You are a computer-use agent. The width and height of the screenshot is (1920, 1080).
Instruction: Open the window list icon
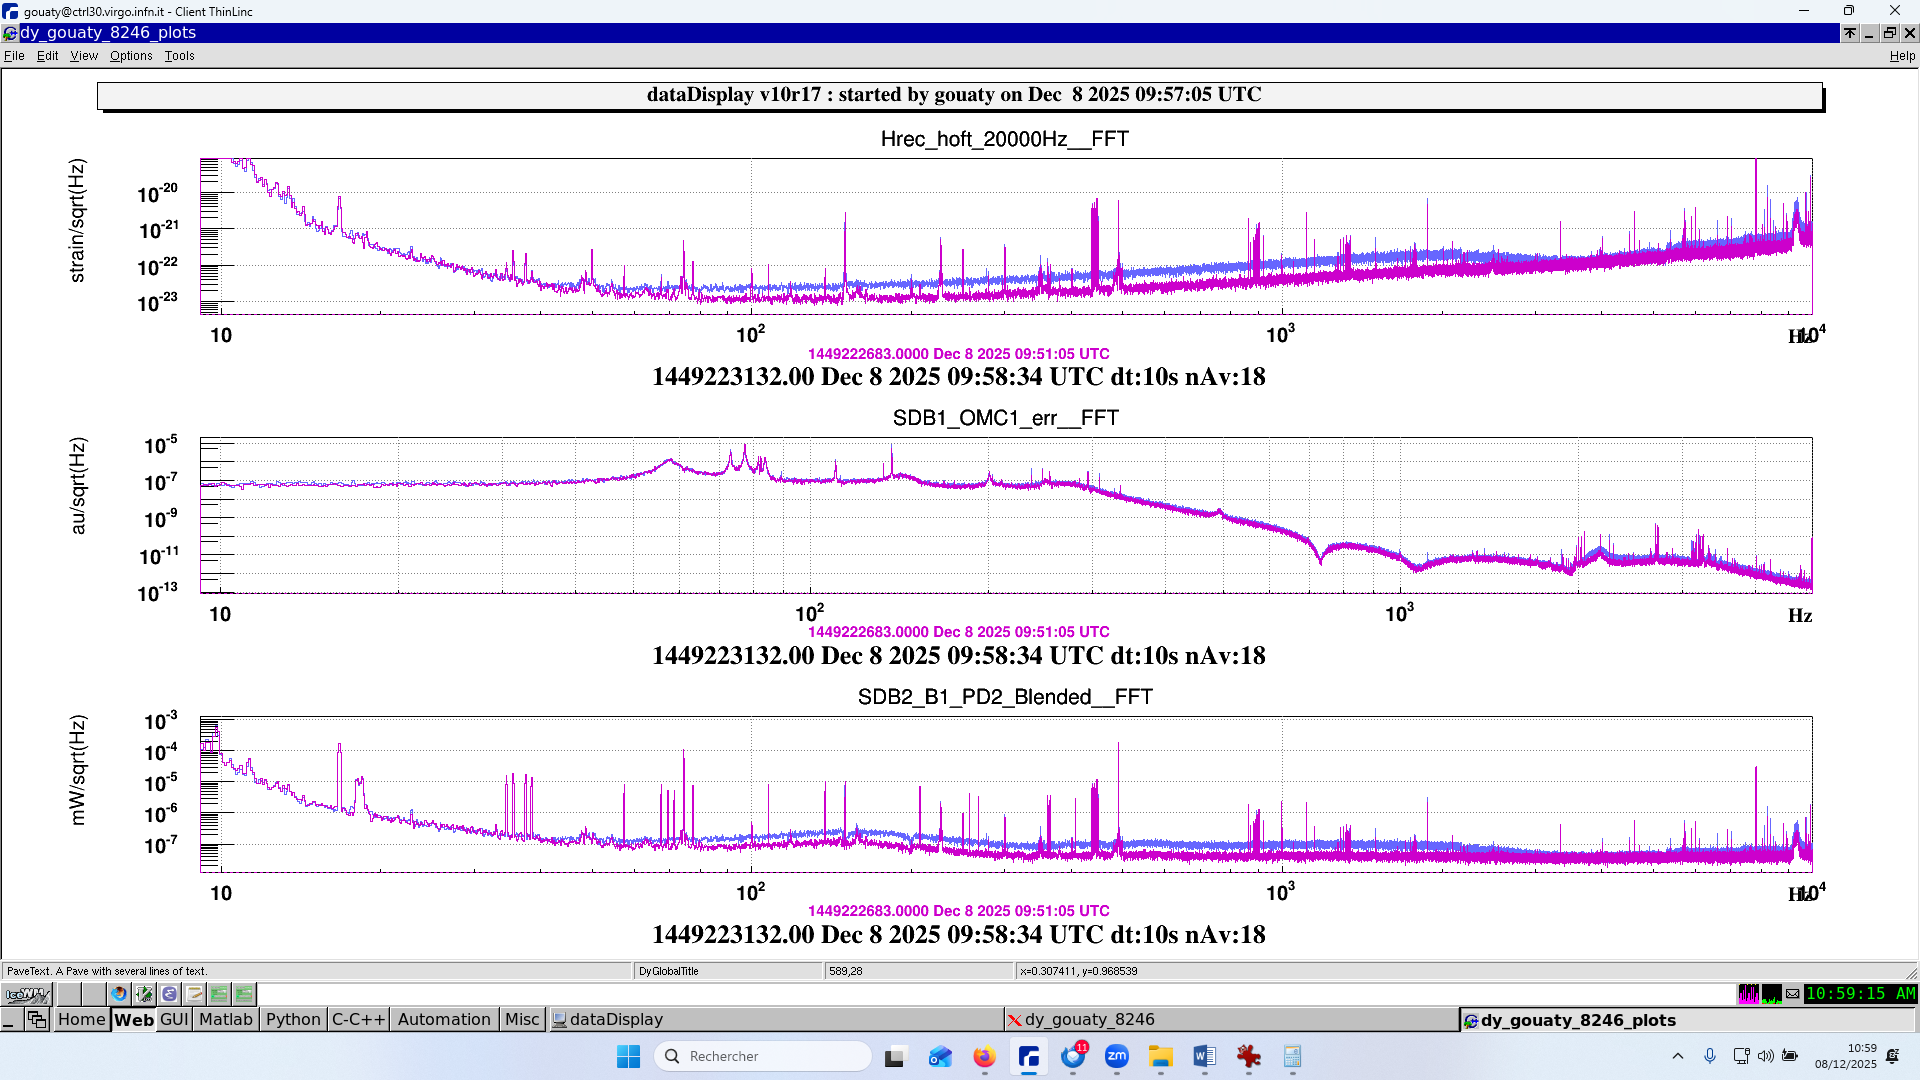point(37,1019)
